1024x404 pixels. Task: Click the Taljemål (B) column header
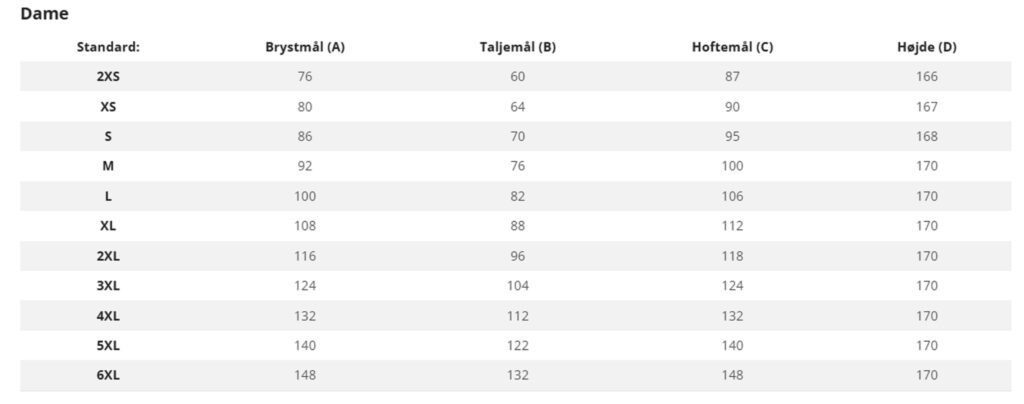tap(517, 47)
